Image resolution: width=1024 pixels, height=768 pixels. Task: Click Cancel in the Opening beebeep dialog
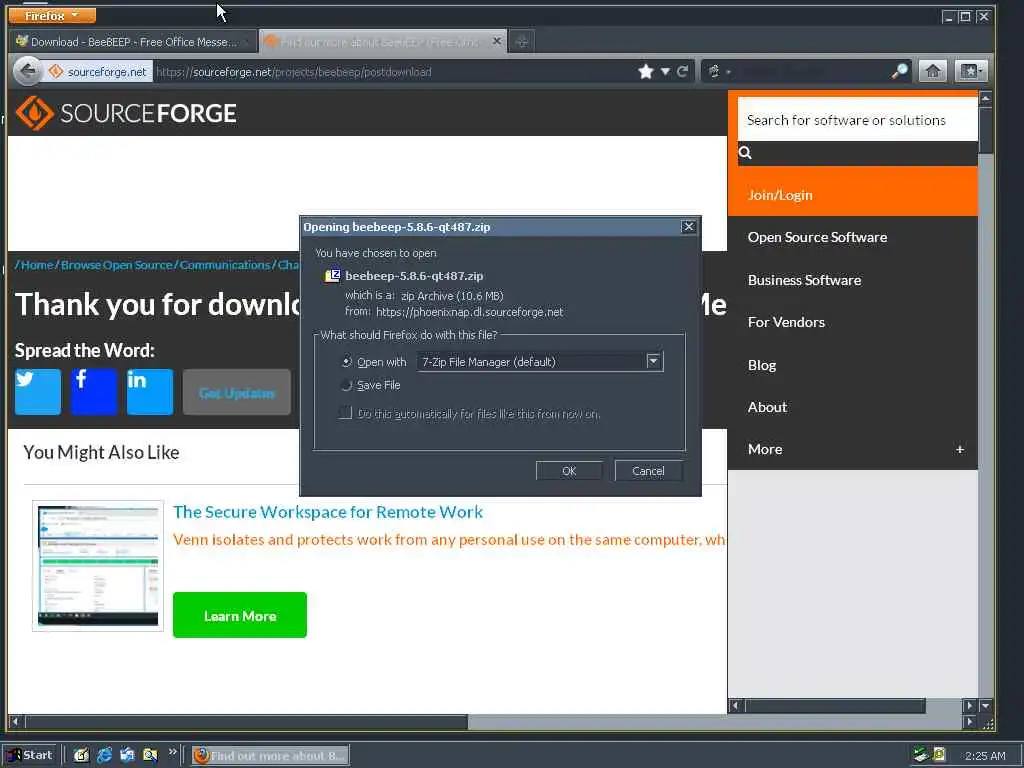pos(648,471)
